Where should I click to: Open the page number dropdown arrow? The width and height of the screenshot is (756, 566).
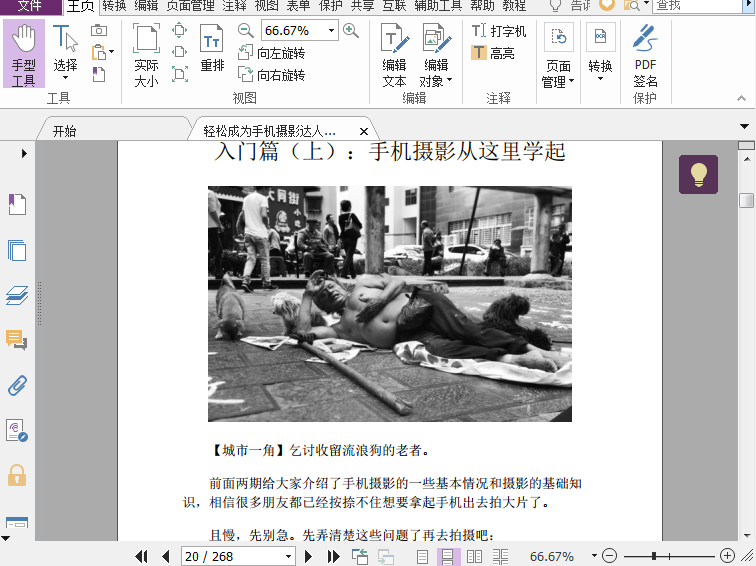[288, 556]
